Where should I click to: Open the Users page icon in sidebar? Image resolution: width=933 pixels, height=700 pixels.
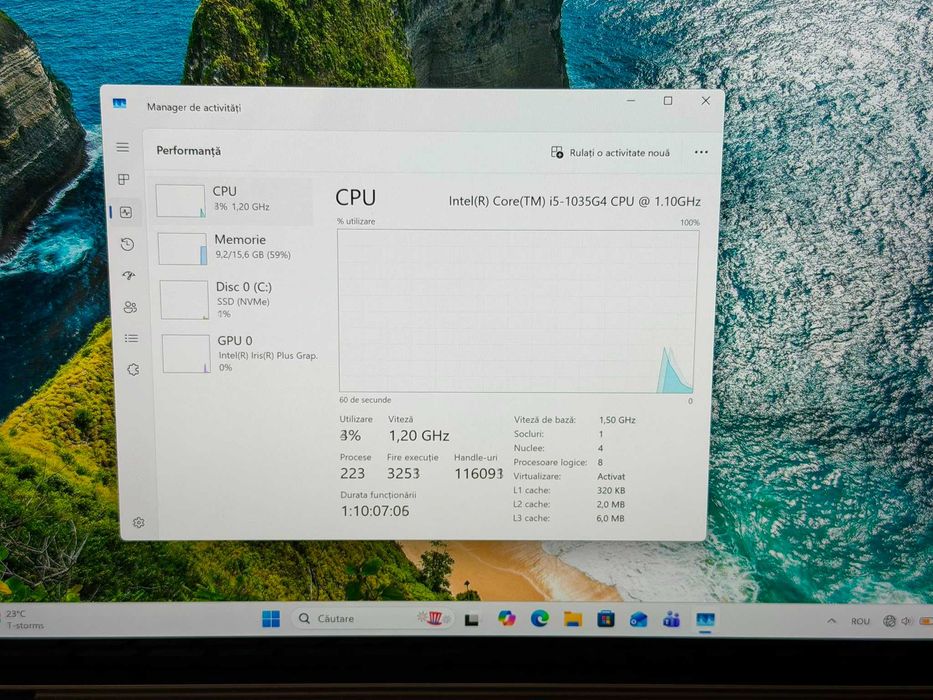130,307
